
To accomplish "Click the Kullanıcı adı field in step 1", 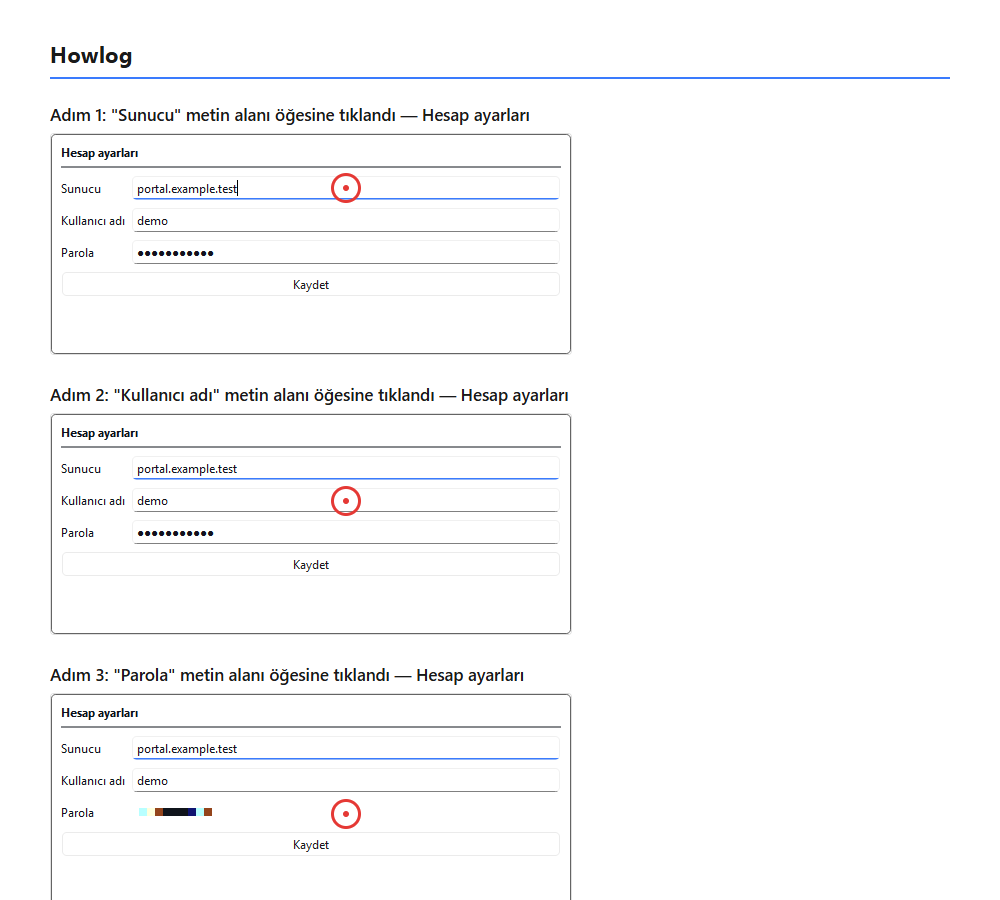I will click(346, 220).
